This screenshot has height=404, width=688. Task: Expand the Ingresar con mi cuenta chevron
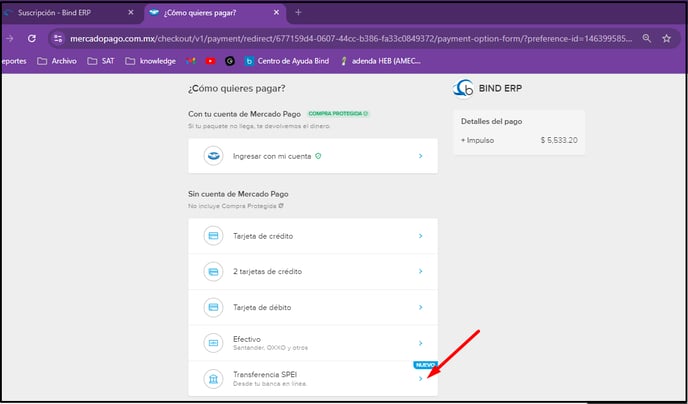tap(420, 156)
